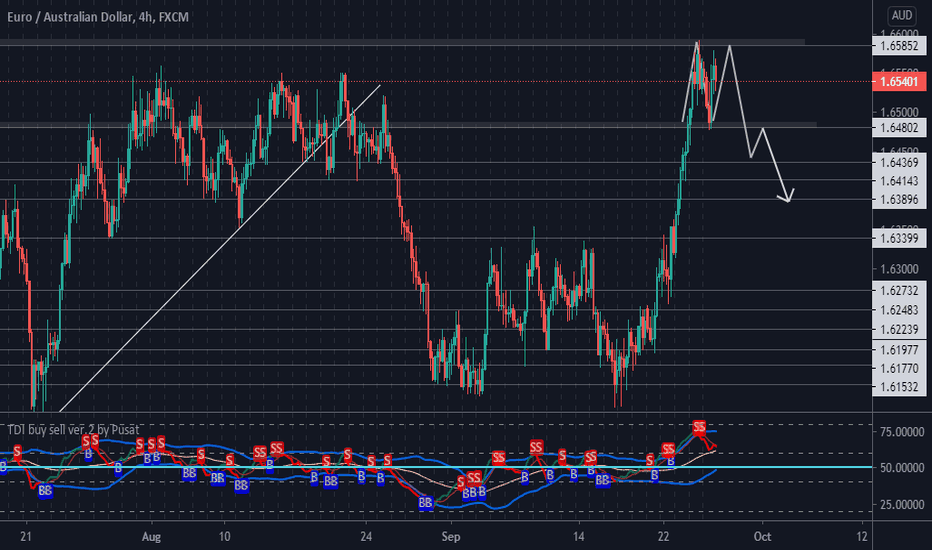The height and width of the screenshot is (550, 932).
Task: Click the 50.00000 indicator scale value
Action: point(902,468)
